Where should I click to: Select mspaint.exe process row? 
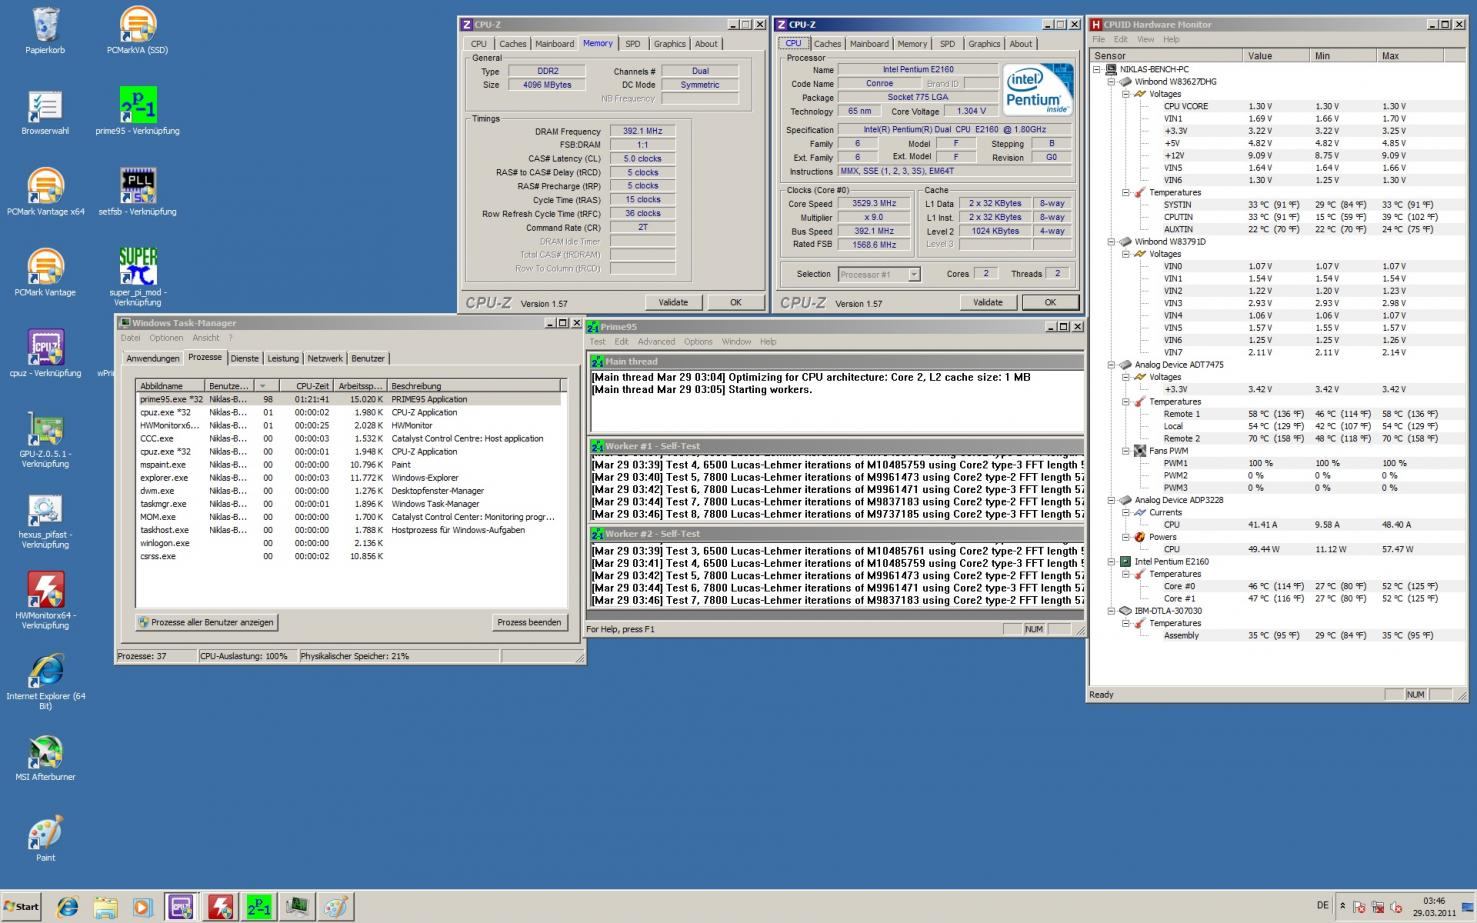coord(349,465)
